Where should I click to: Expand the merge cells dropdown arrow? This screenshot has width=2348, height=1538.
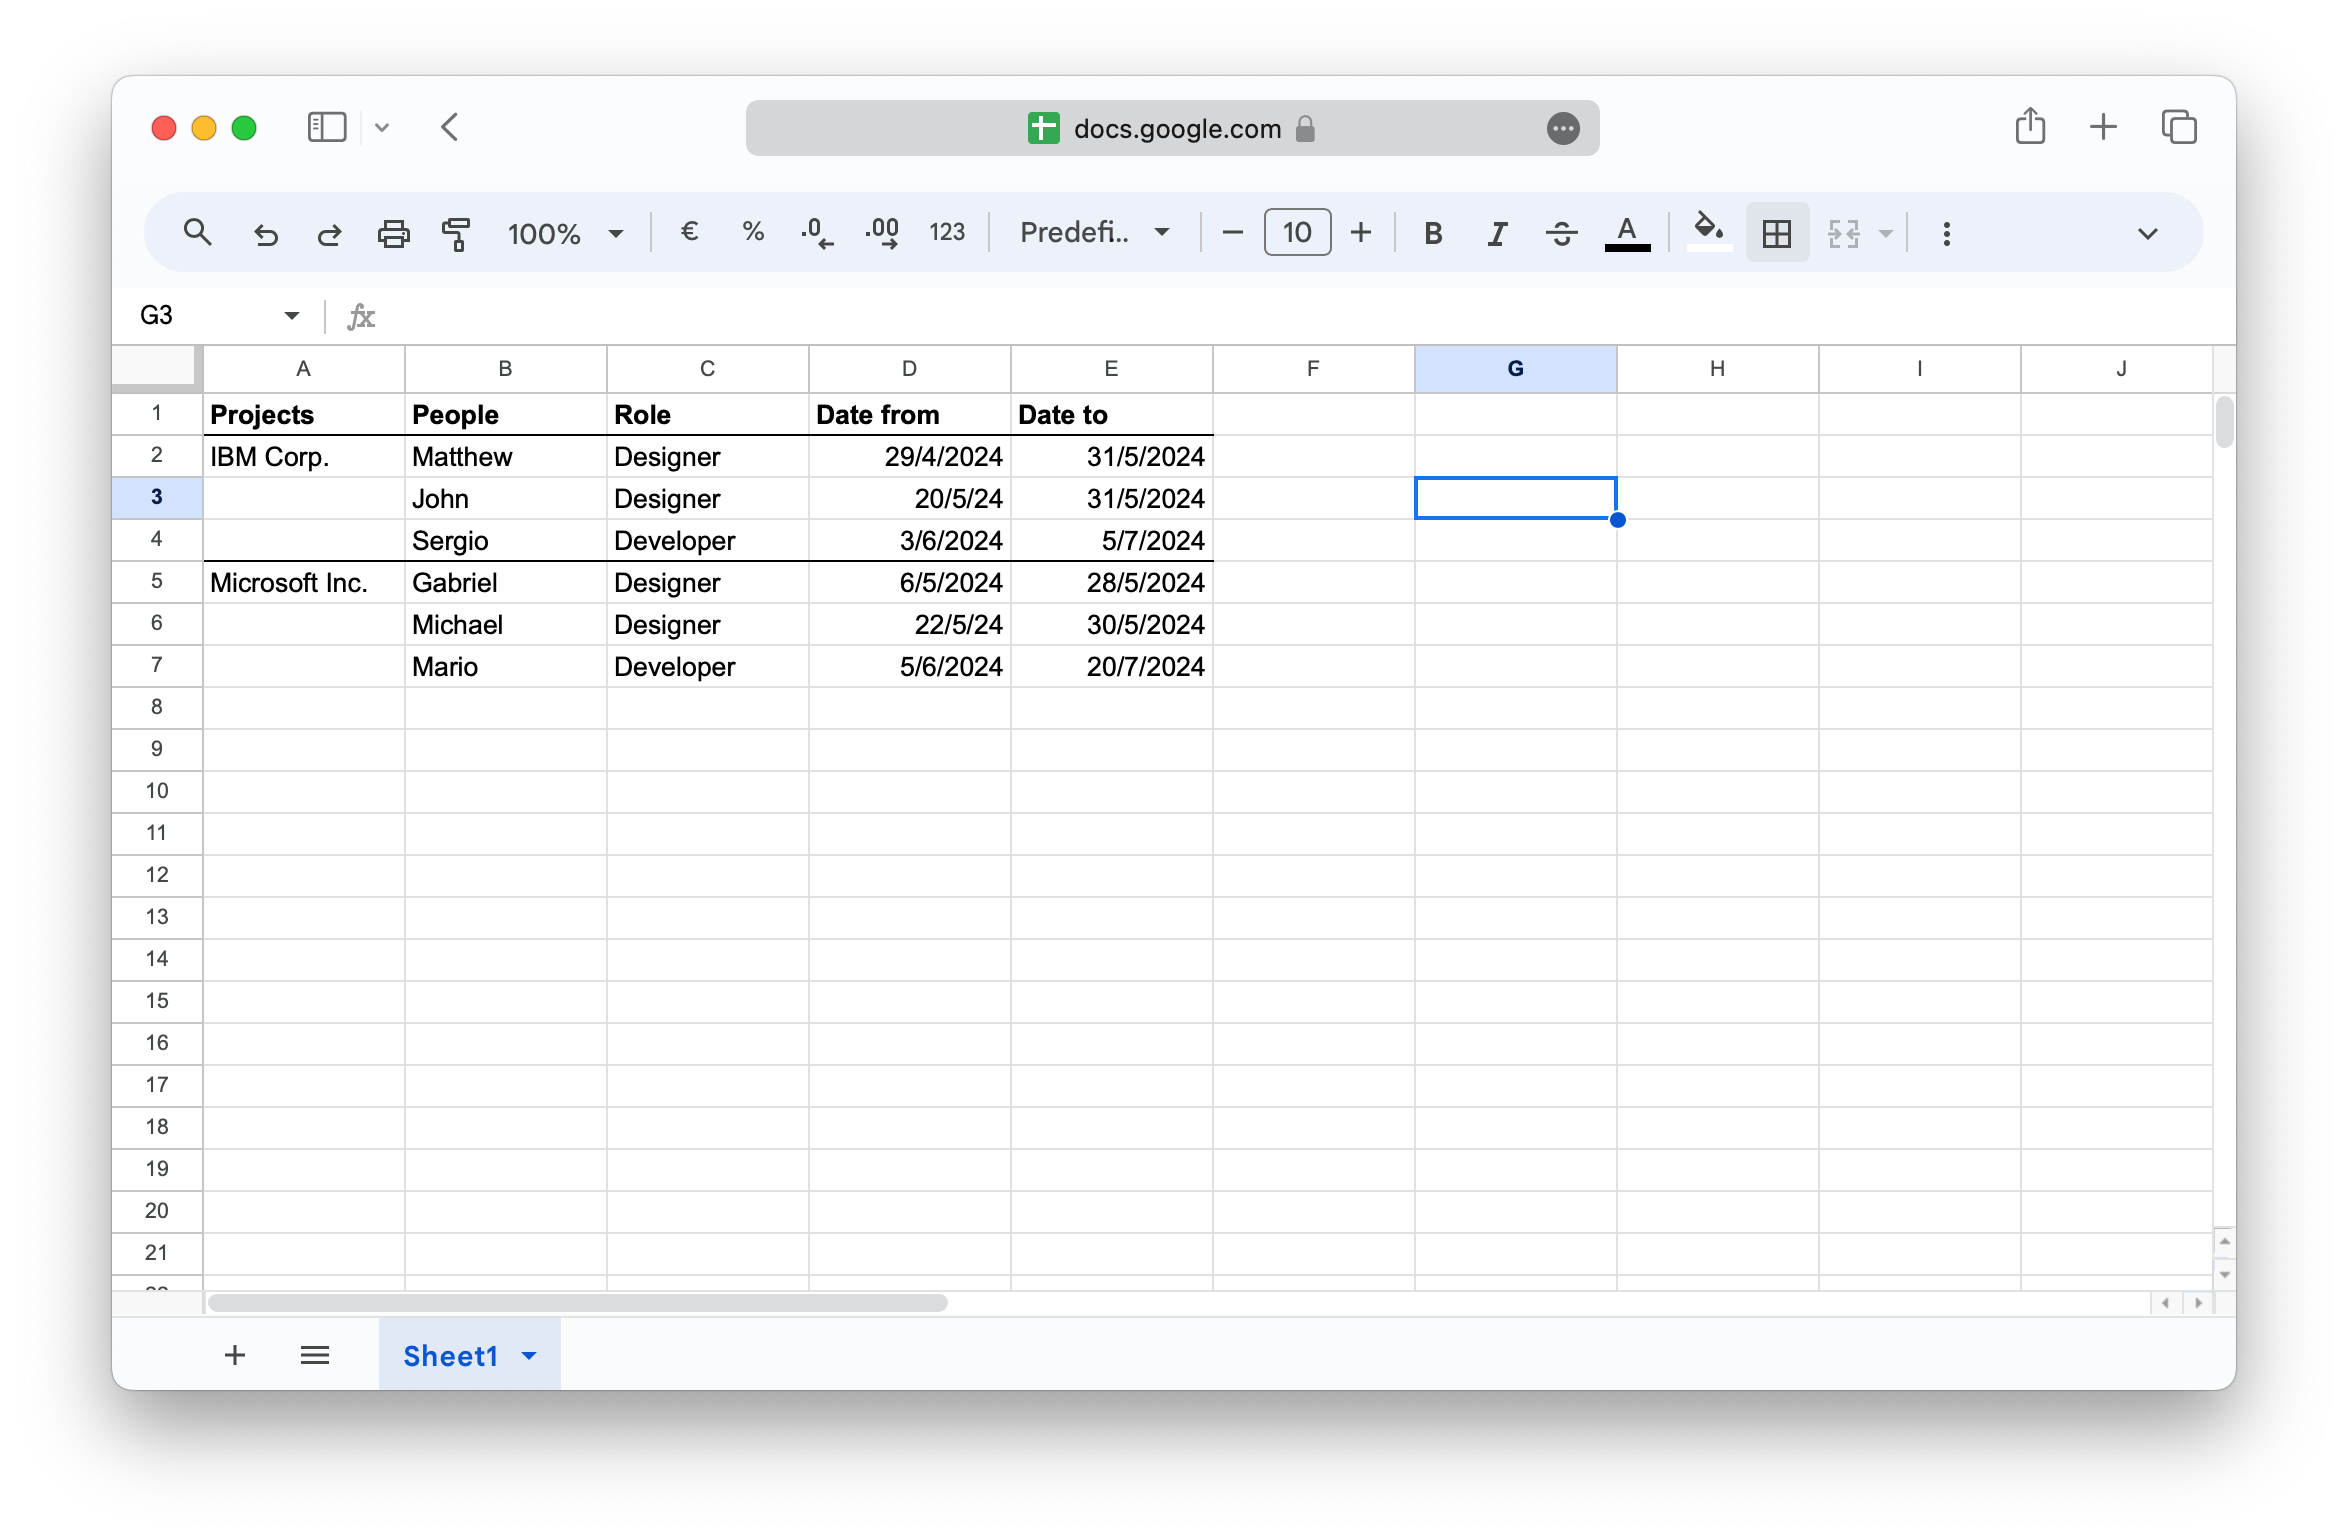(x=1886, y=233)
